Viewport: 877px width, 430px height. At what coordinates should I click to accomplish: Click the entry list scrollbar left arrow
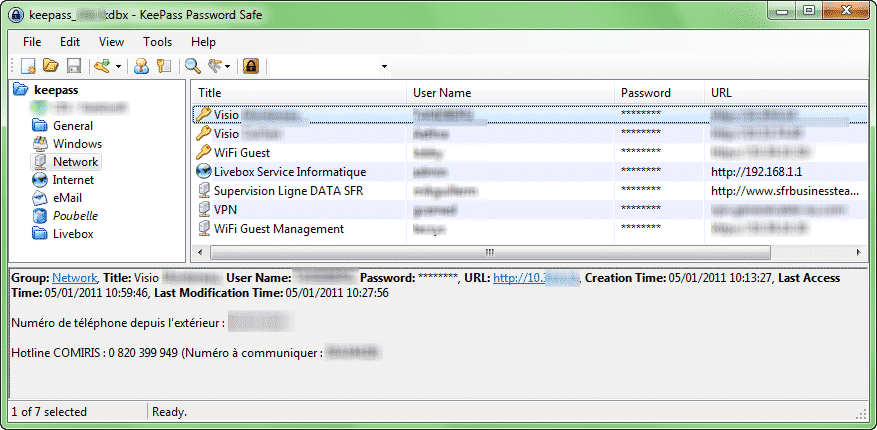tap(200, 253)
